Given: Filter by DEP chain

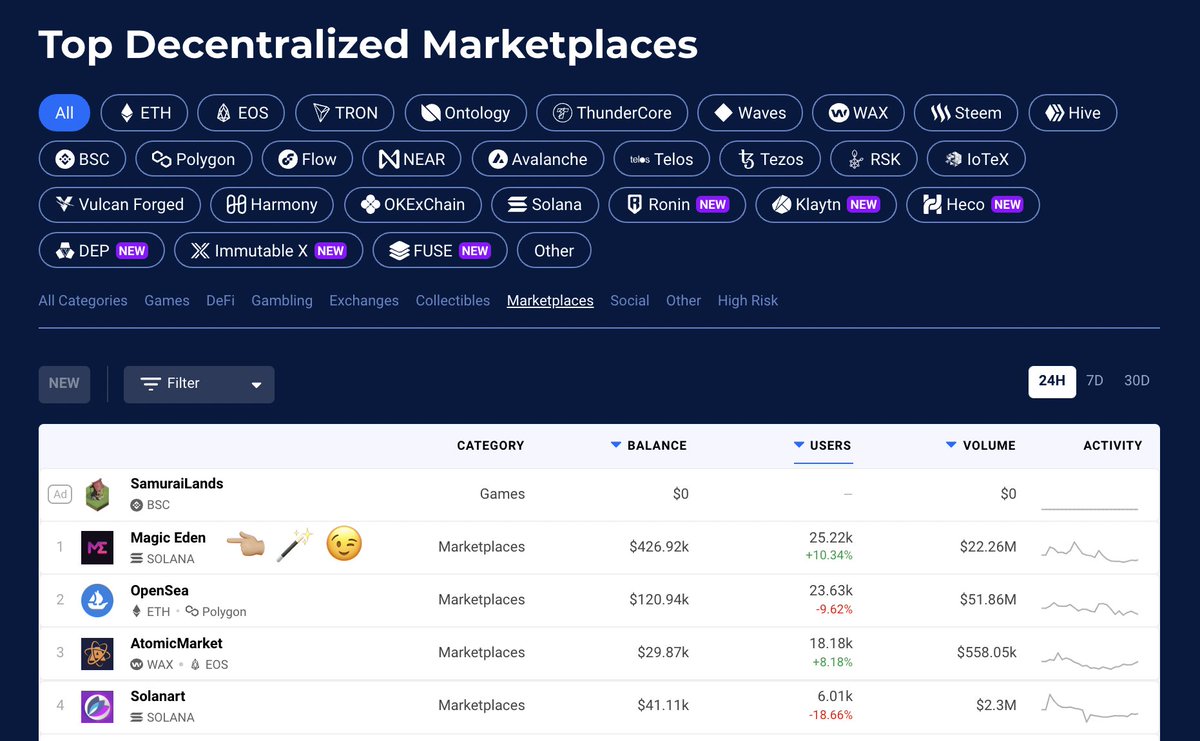Looking at the screenshot, I should tap(101, 251).
